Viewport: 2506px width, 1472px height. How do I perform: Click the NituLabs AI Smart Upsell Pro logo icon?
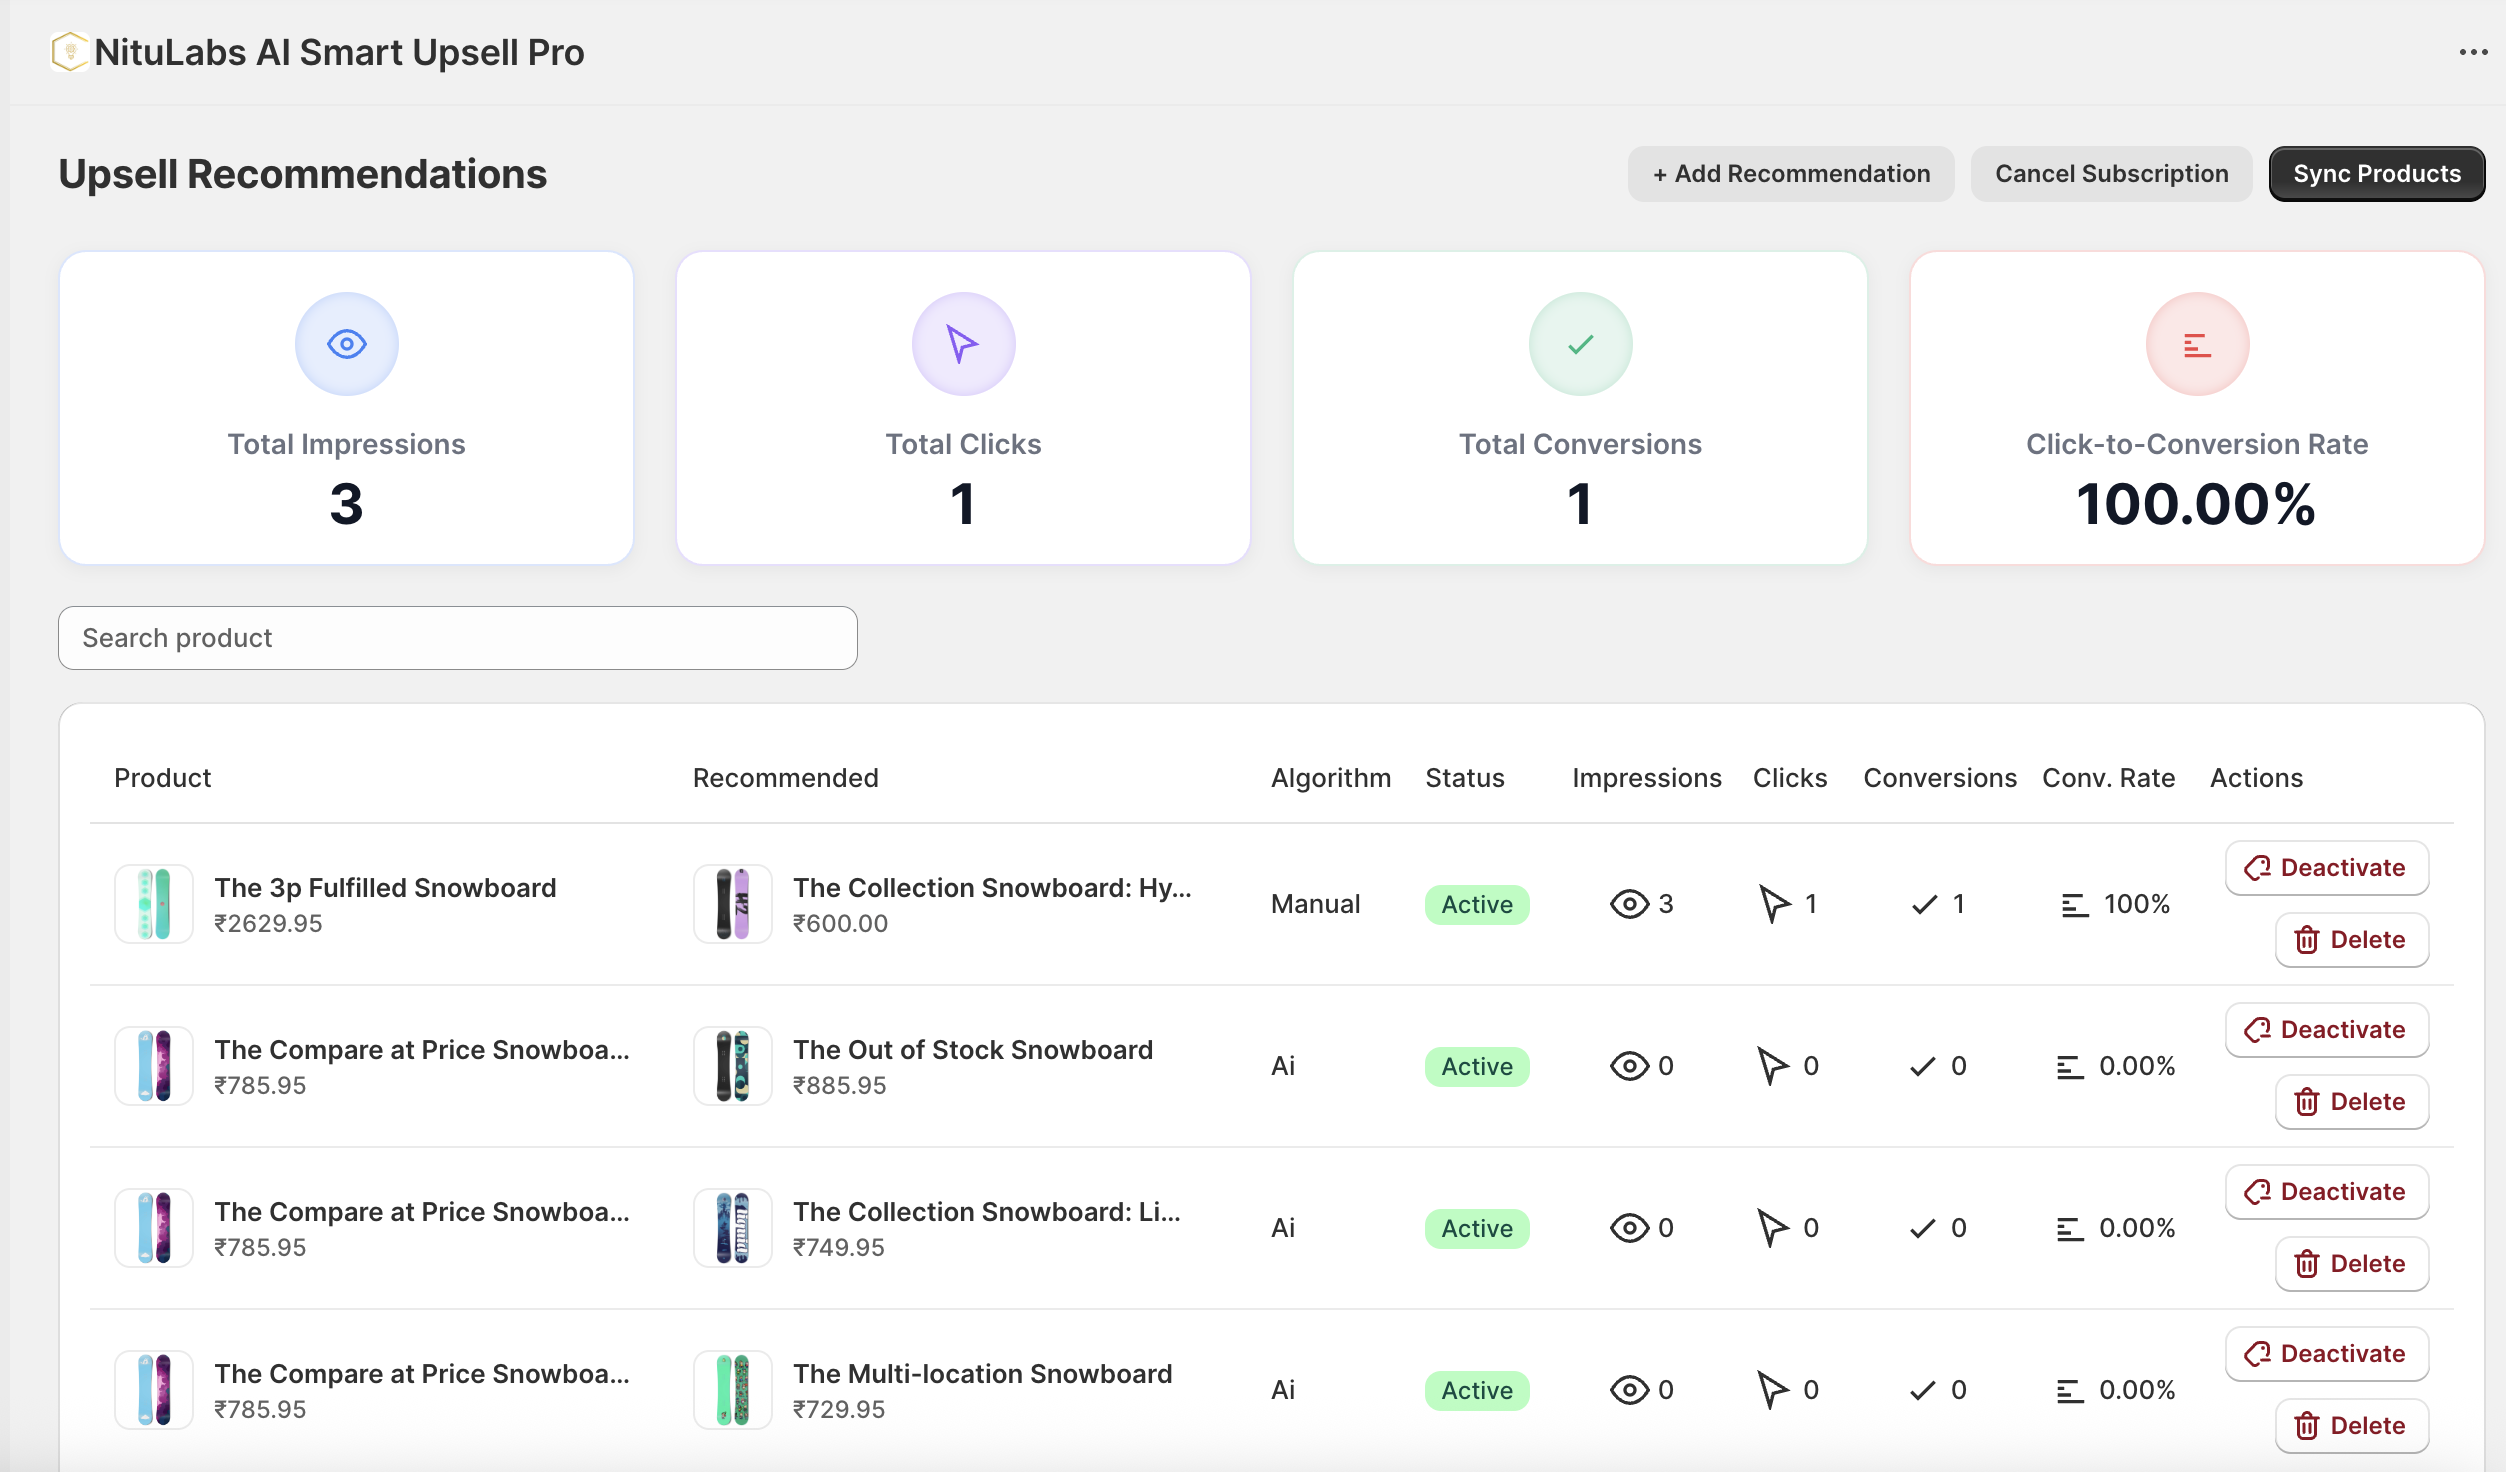(x=68, y=51)
